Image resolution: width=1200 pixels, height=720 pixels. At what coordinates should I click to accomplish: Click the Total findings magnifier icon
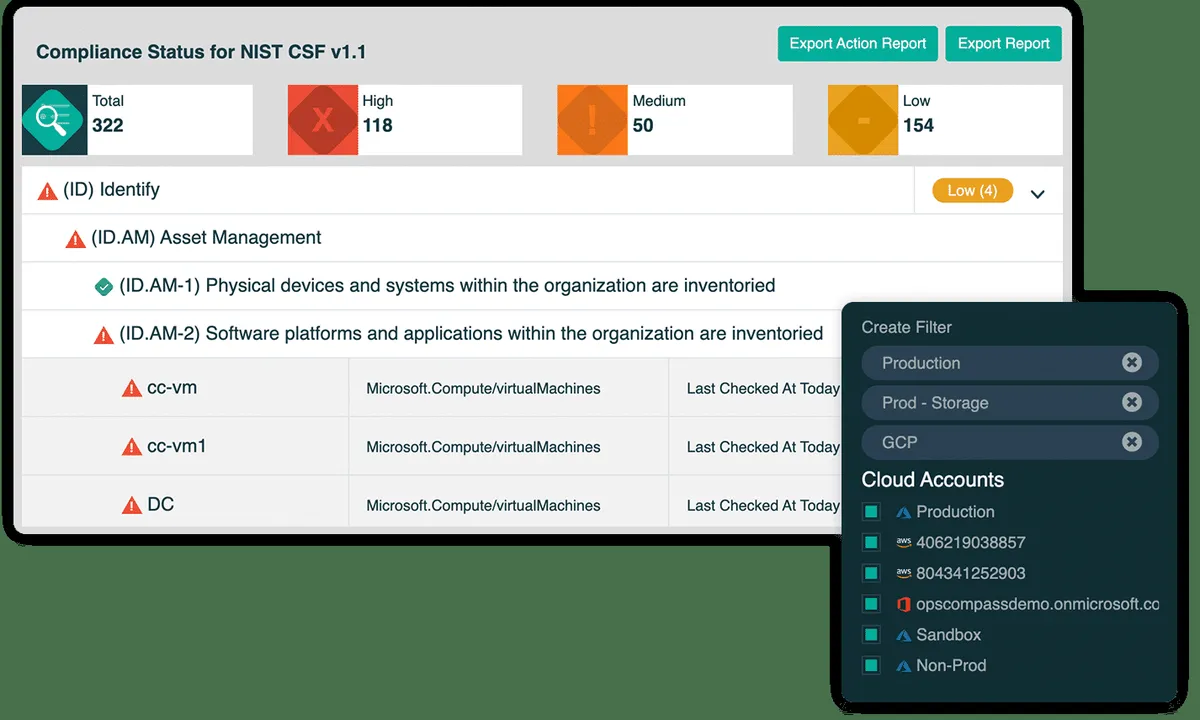[54, 120]
